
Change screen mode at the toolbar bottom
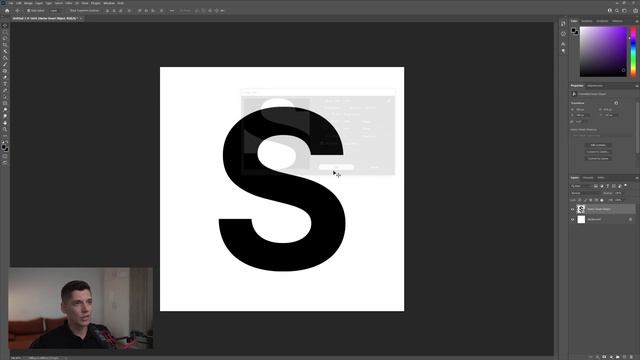(x=5, y=163)
